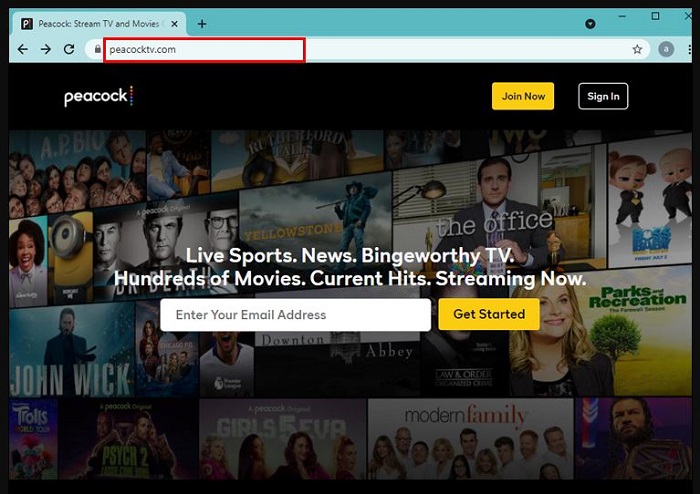Select the Yellowstone show thumbnail
Image resolution: width=700 pixels, height=494 pixels.
315,223
